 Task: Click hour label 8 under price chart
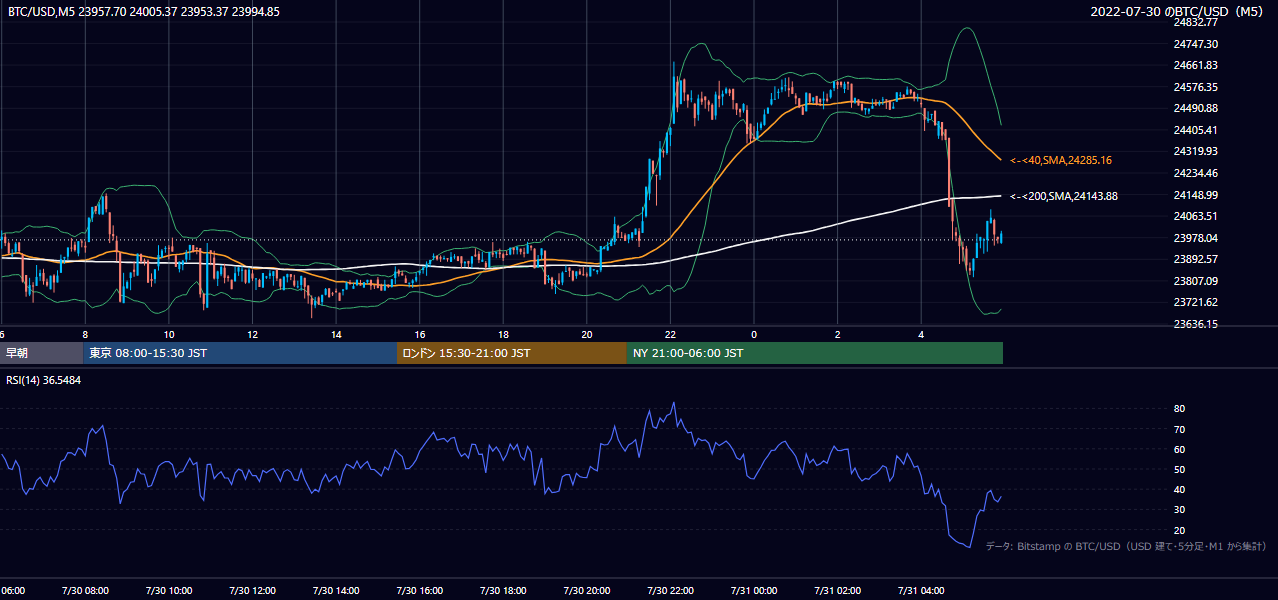[85, 335]
